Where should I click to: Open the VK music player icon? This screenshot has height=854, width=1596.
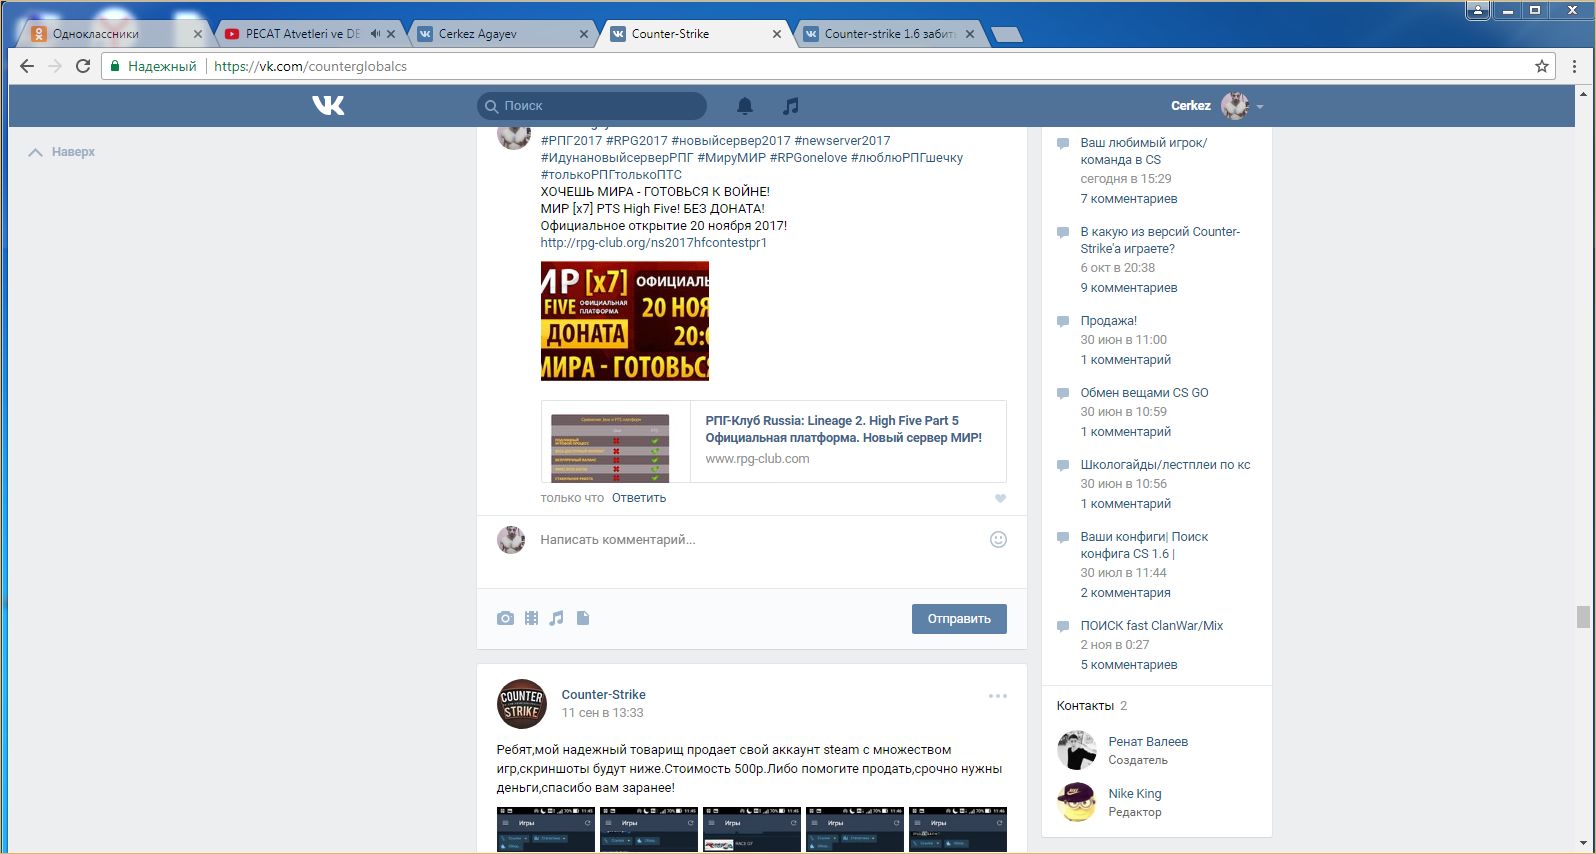790,105
